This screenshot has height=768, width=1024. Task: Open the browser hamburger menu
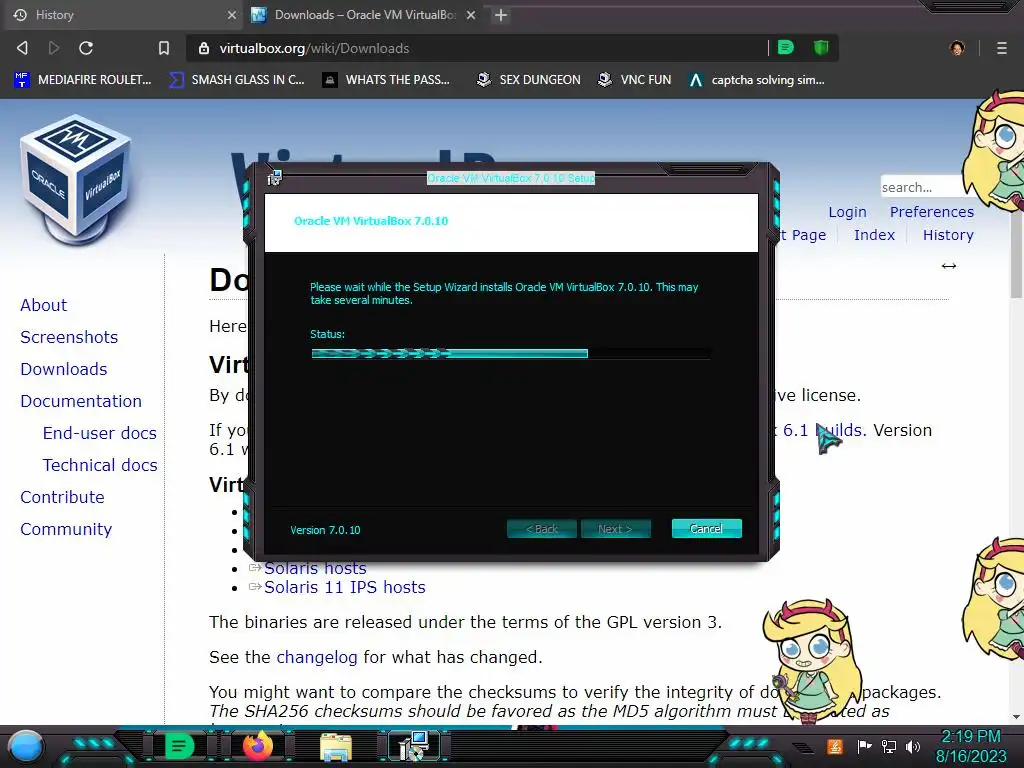coord(1002,48)
